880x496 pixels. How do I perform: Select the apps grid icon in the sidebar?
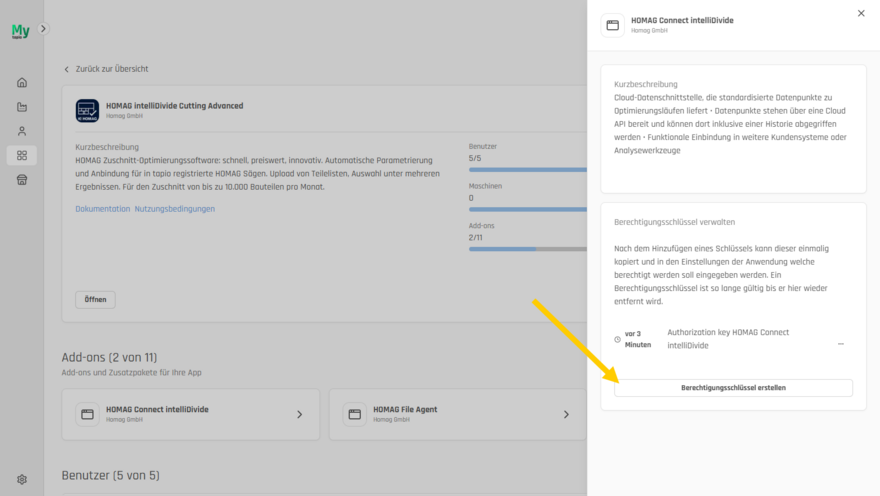click(x=22, y=155)
